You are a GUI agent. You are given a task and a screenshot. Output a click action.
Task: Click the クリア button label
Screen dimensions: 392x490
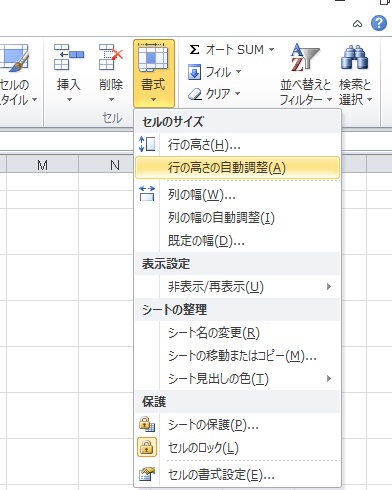click(218, 94)
